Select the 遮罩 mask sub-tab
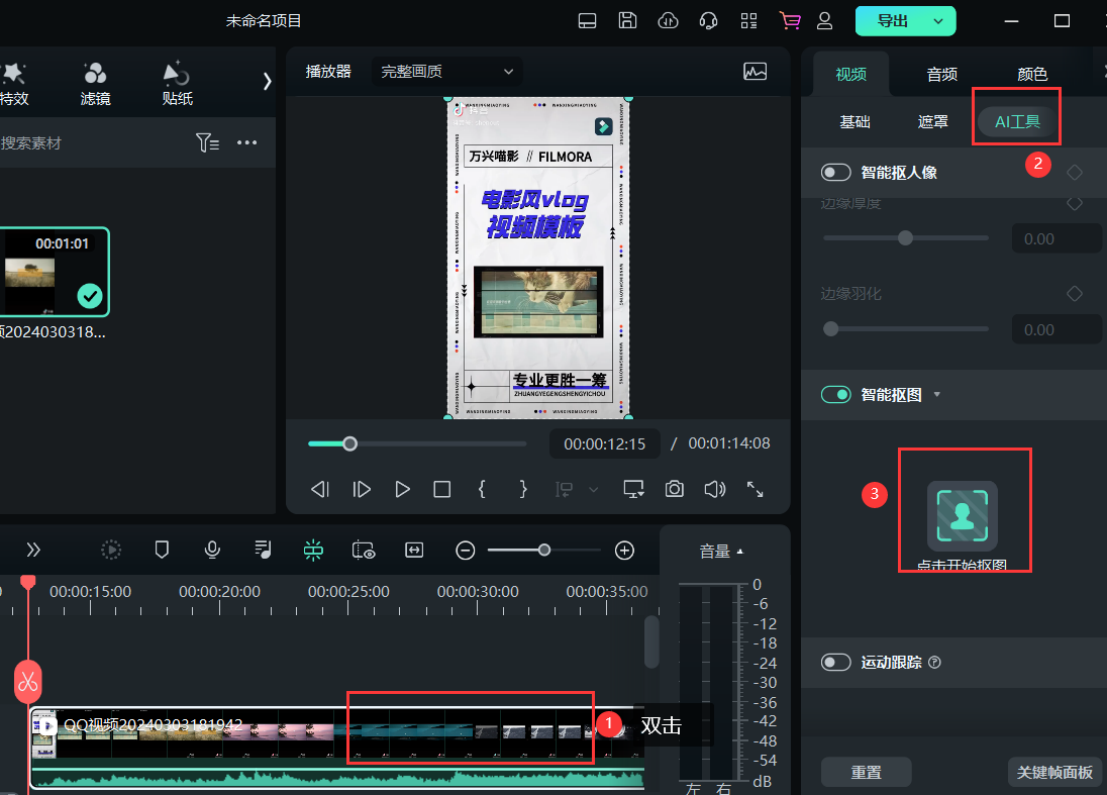 pos(933,122)
